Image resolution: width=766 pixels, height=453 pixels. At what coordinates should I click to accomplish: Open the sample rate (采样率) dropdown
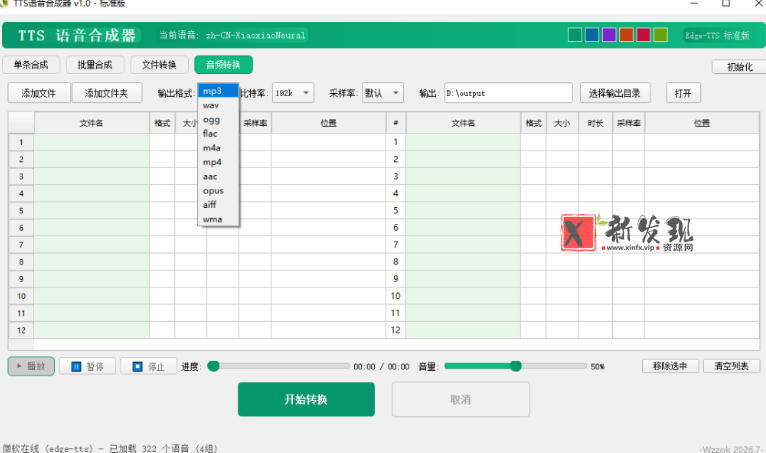coord(383,93)
